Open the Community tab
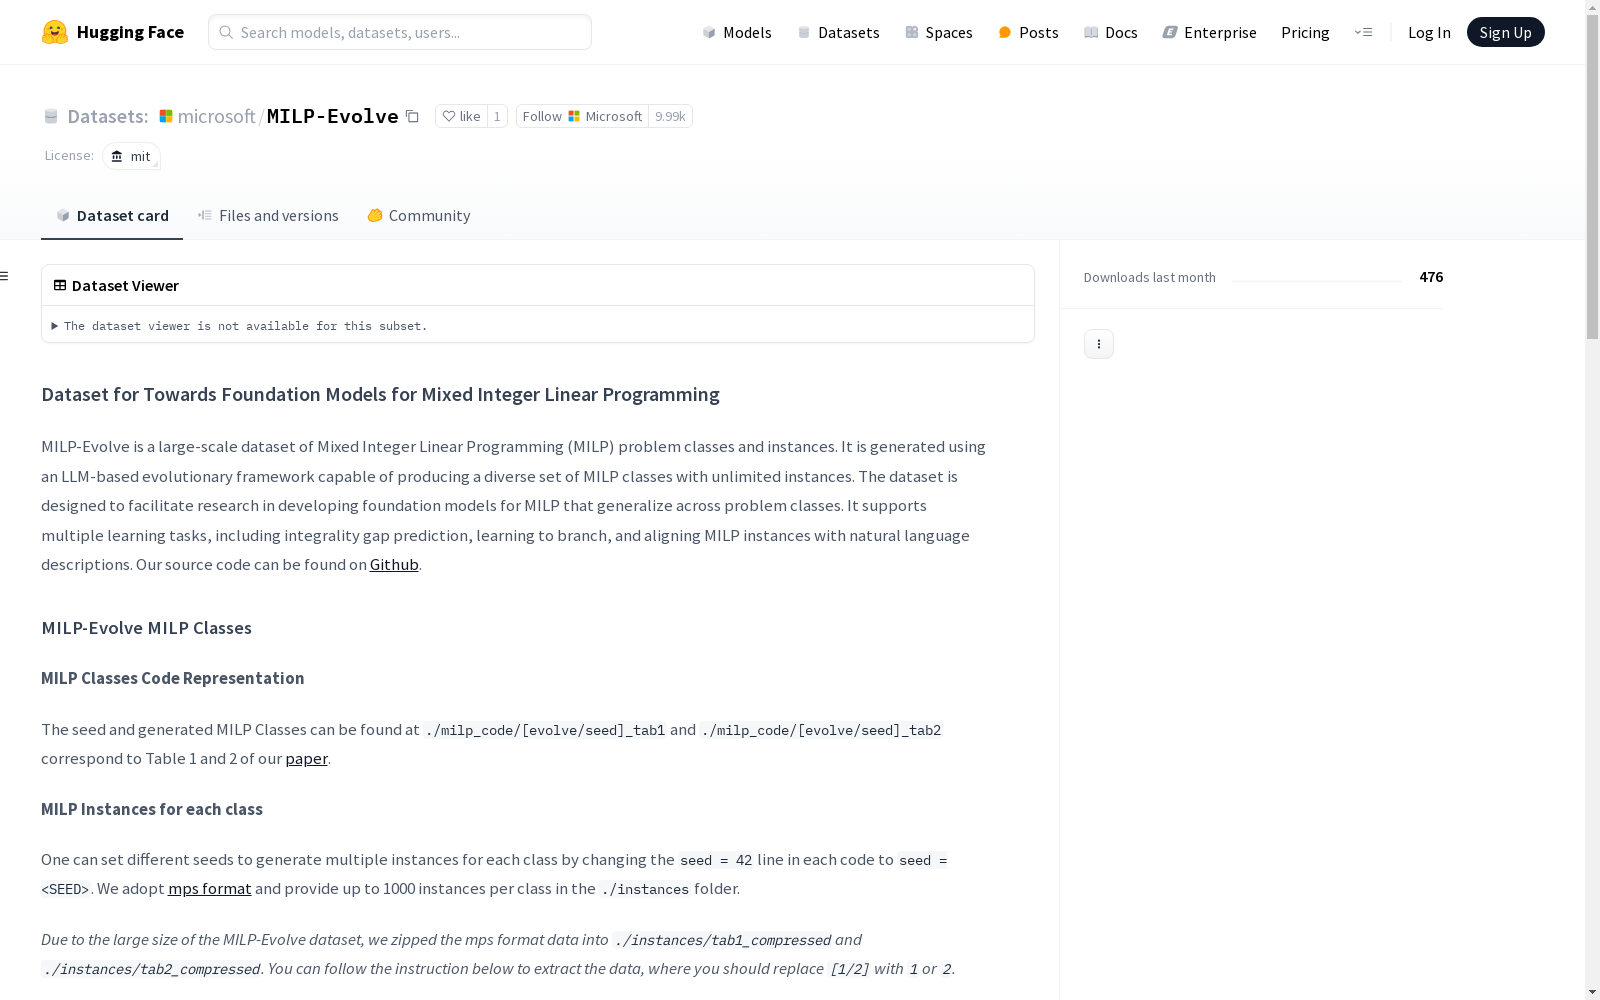This screenshot has height=1000, width=1600. [418, 216]
